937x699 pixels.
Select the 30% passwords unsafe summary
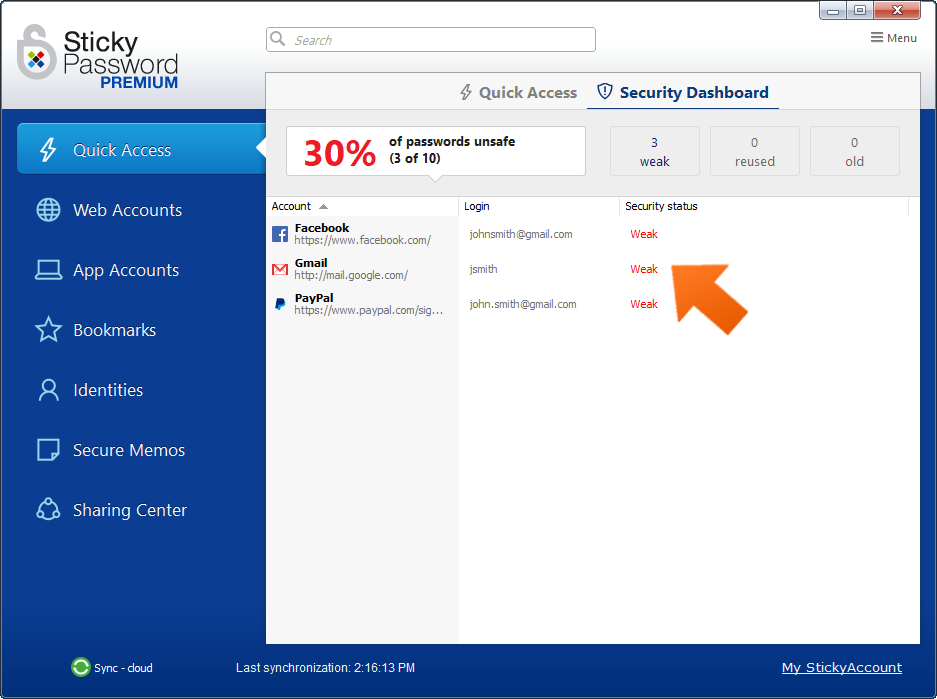[x=436, y=151]
